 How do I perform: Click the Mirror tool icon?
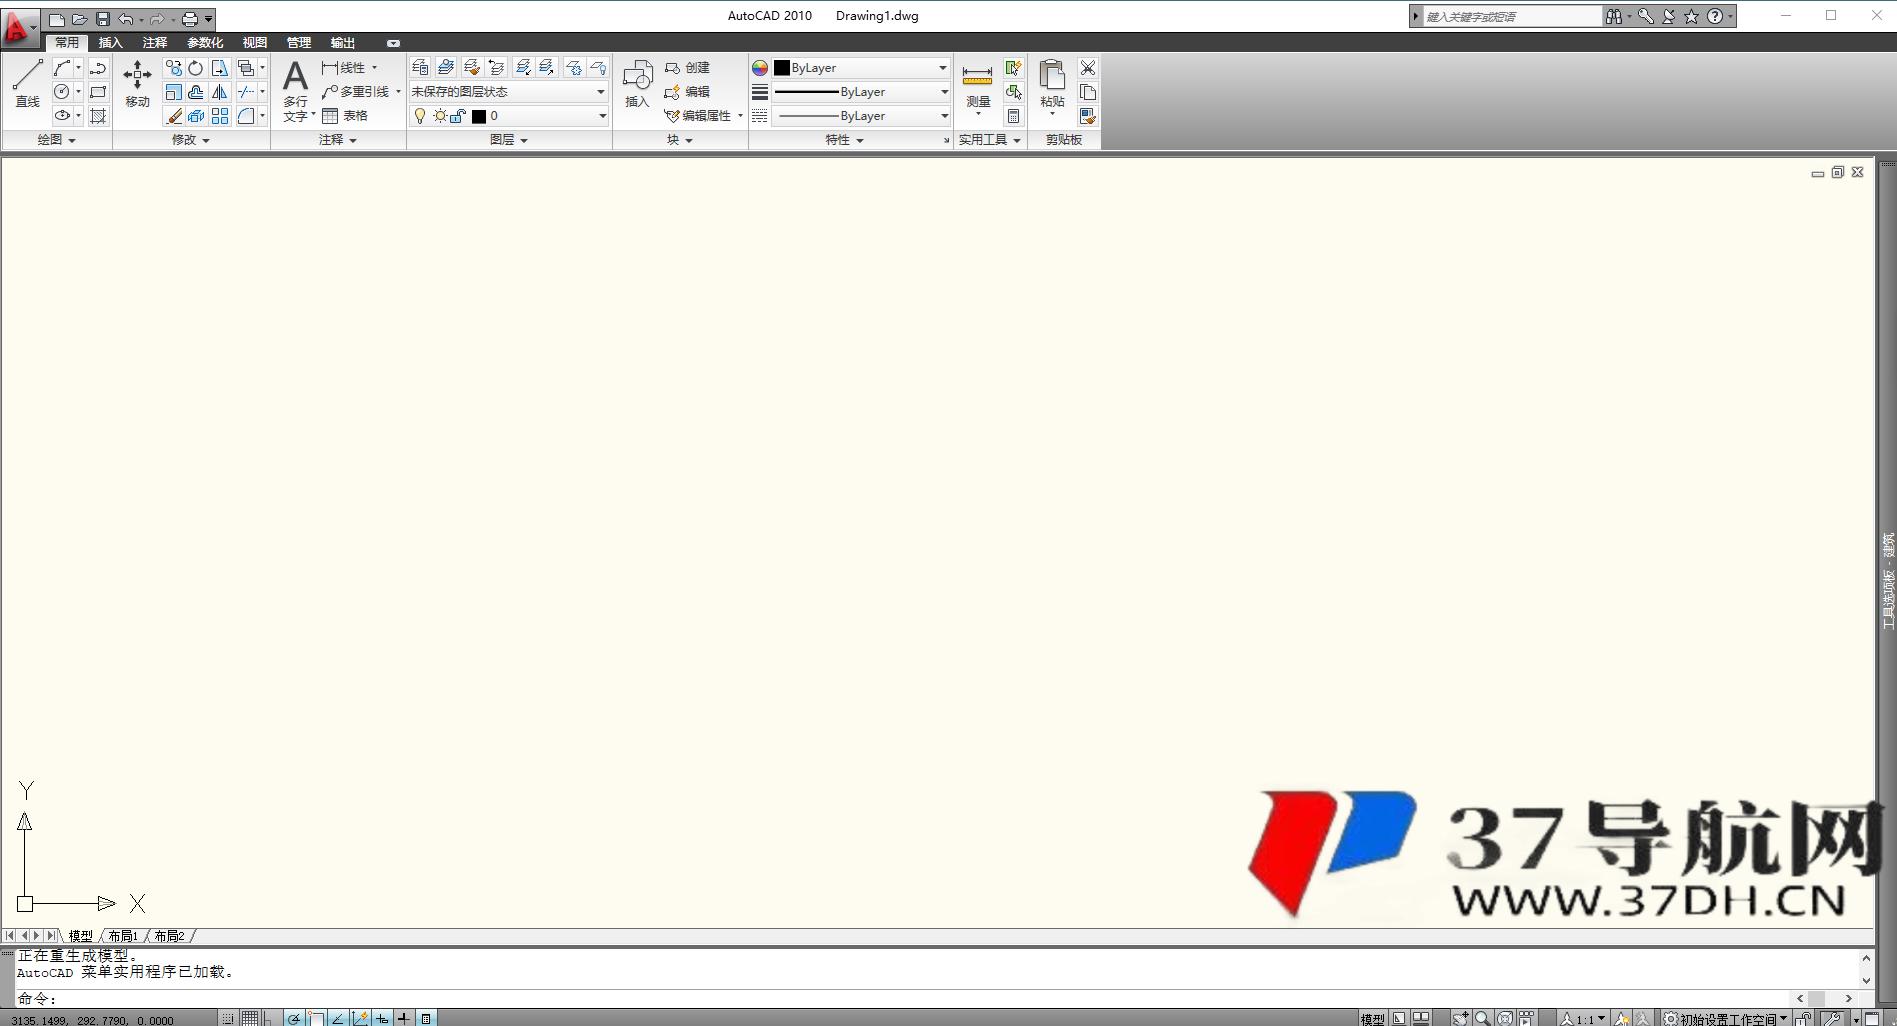tap(220, 92)
